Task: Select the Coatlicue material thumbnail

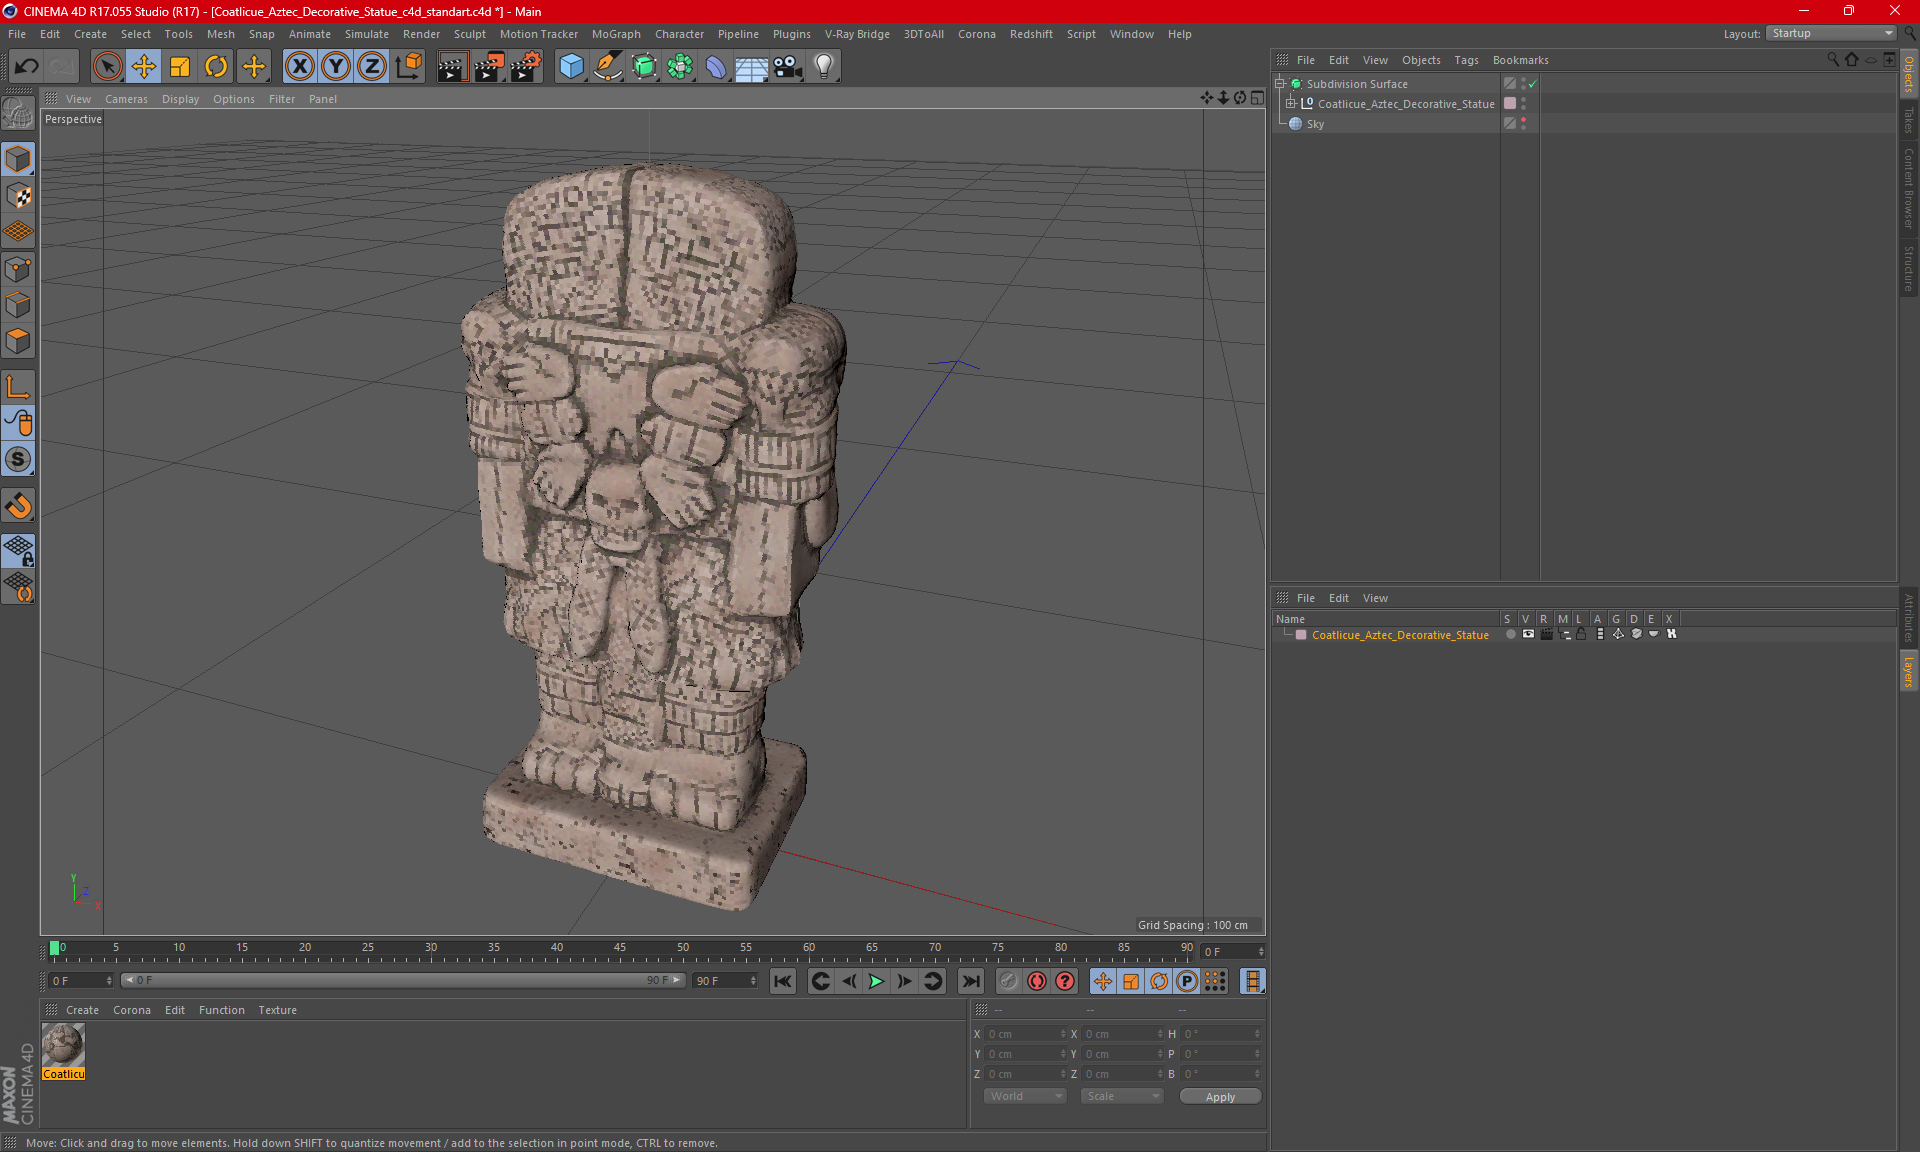Action: pyautogui.click(x=63, y=1046)
